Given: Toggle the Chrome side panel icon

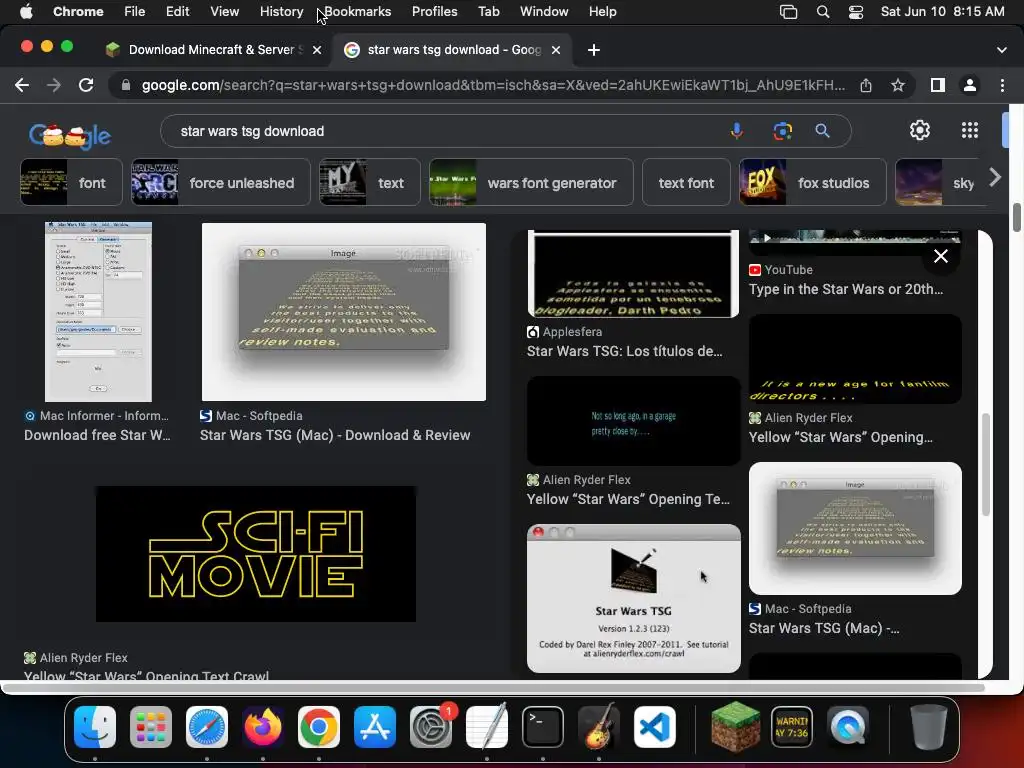Looking at the screenshot, I should pyautogui.click(x=938, y=85).
